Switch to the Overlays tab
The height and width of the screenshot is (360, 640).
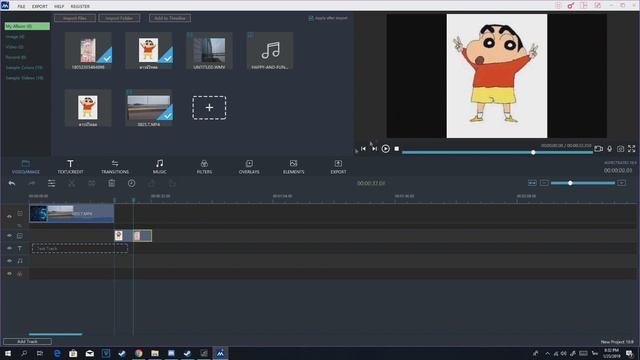click(249, 167)
